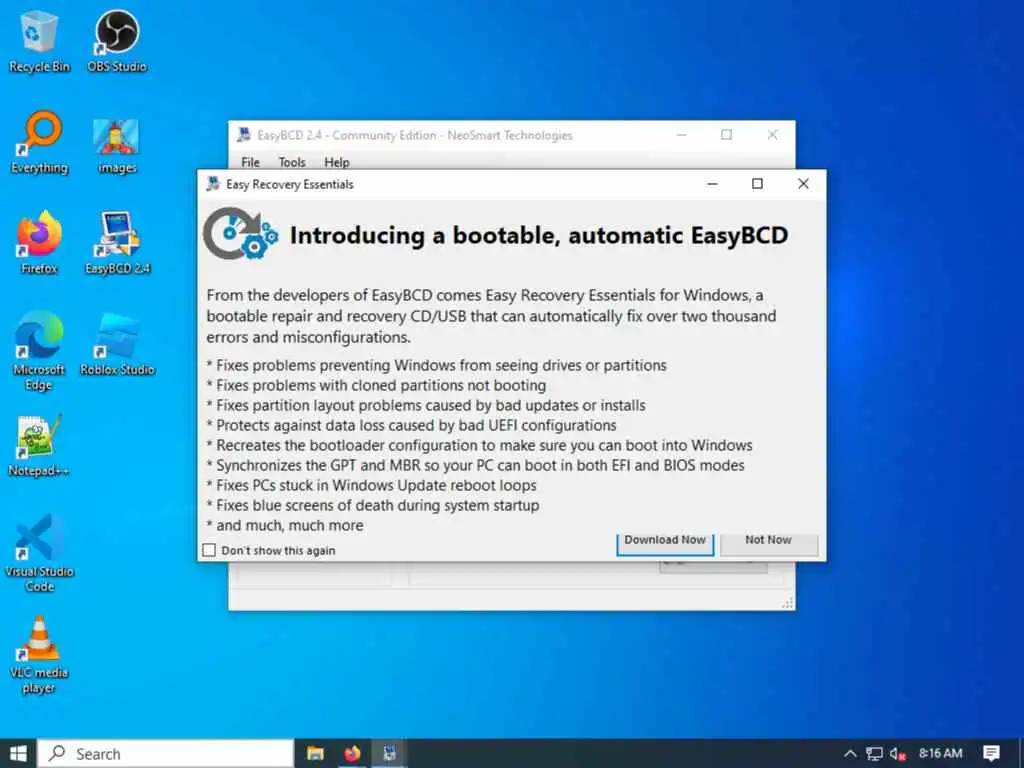Select the Visual Studio Code shortcut
Screen dimensions: 1024x768
[39, 554]
